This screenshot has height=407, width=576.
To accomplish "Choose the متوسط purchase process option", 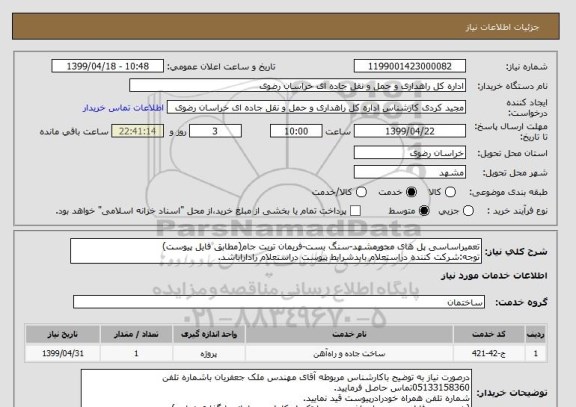I will (424, 211).
